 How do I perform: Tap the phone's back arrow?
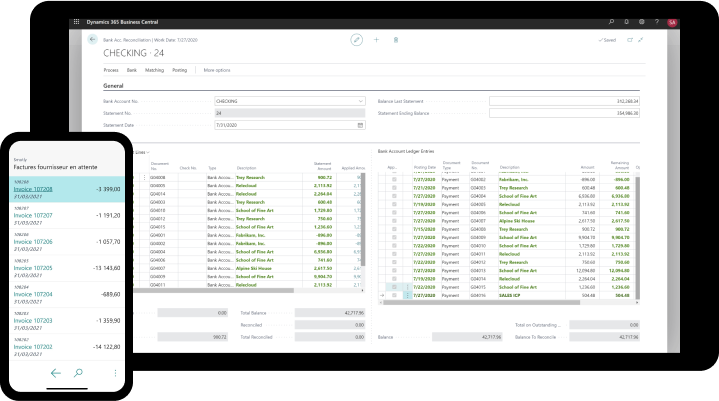[x=55, y=373]
